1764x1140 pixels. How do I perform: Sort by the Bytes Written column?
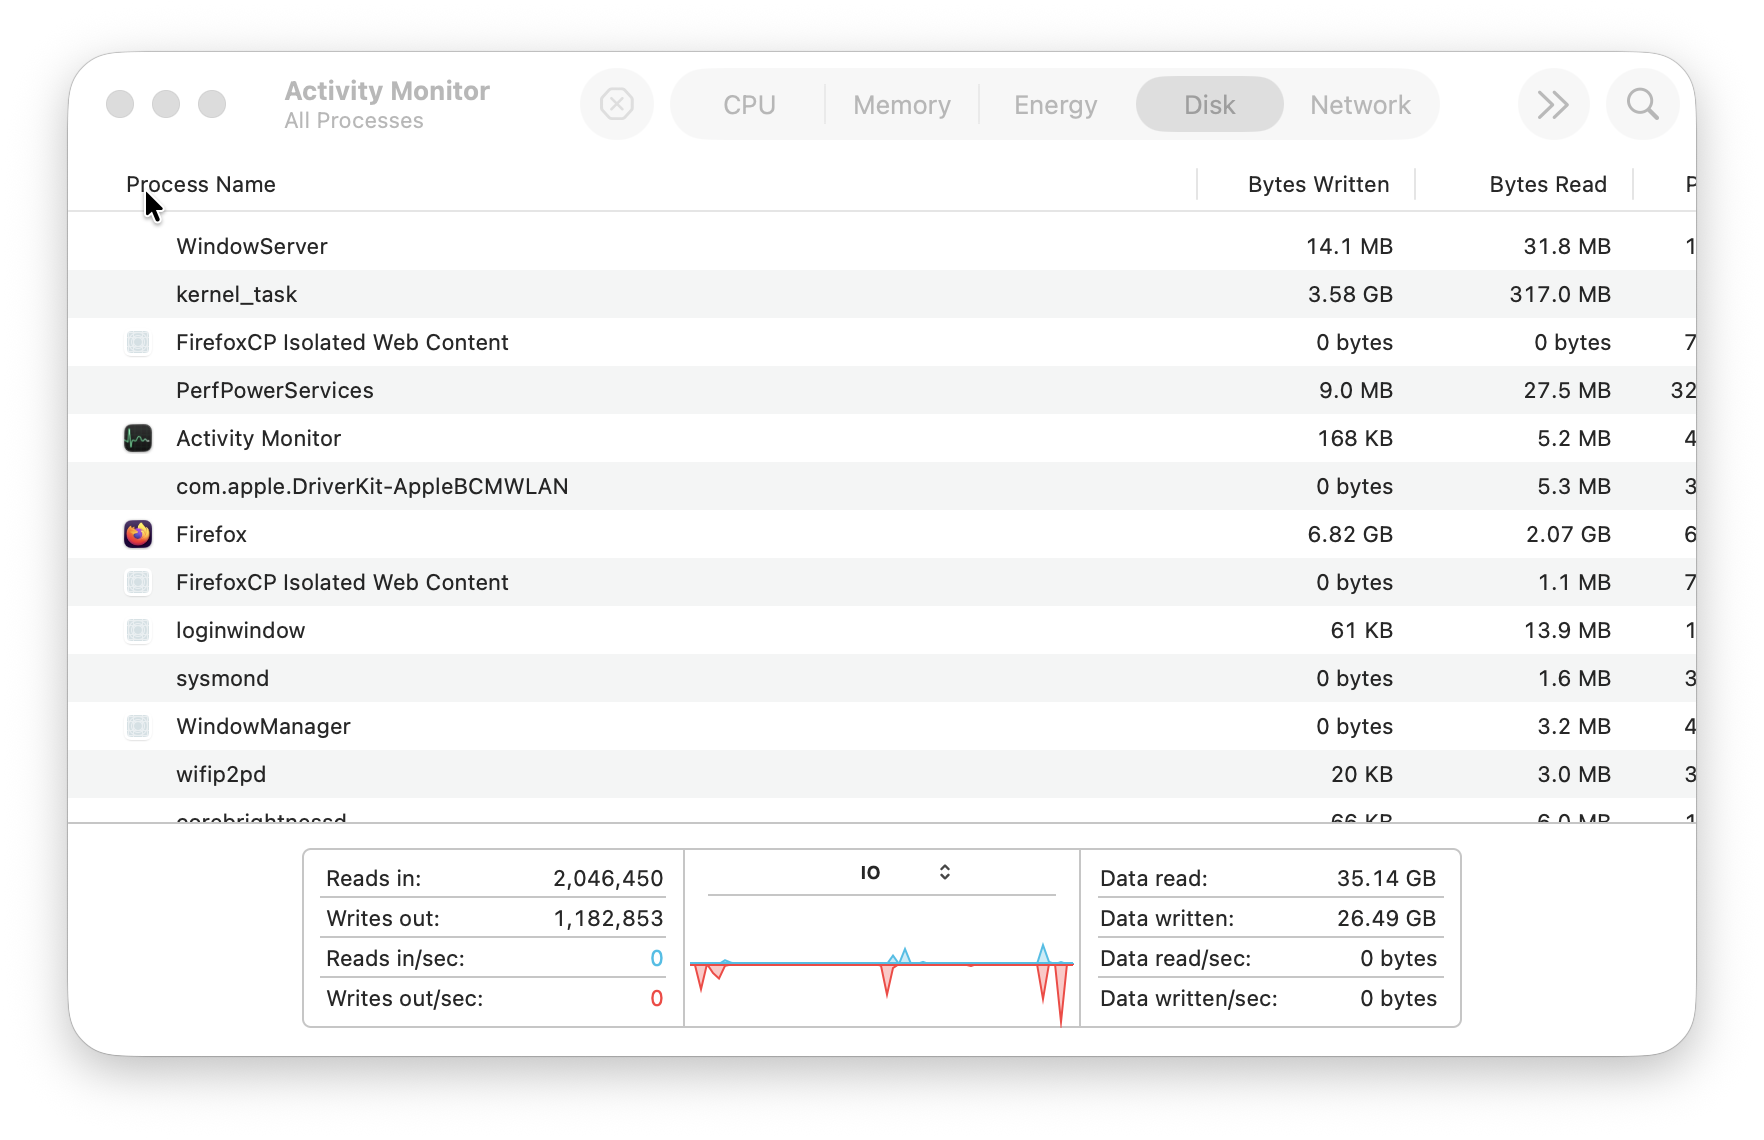point(1318,184)
